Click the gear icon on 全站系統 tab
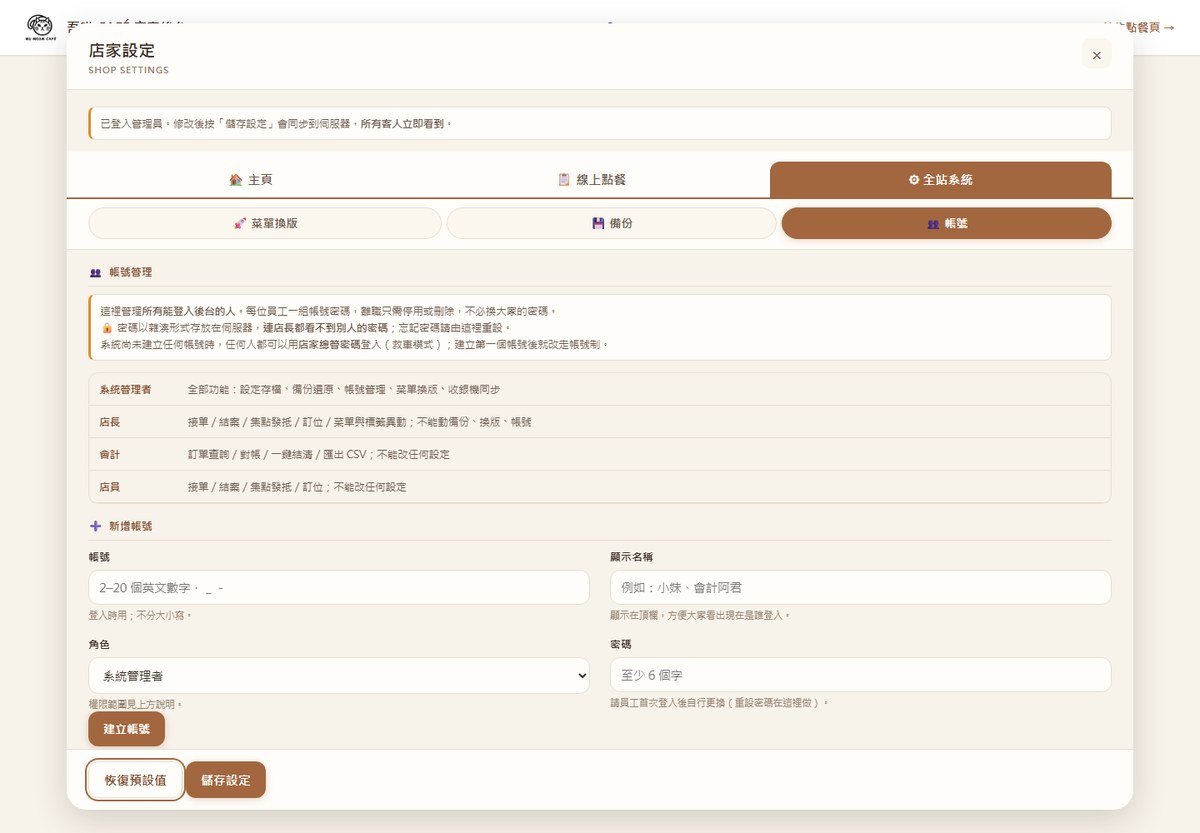 coord(913,180)
